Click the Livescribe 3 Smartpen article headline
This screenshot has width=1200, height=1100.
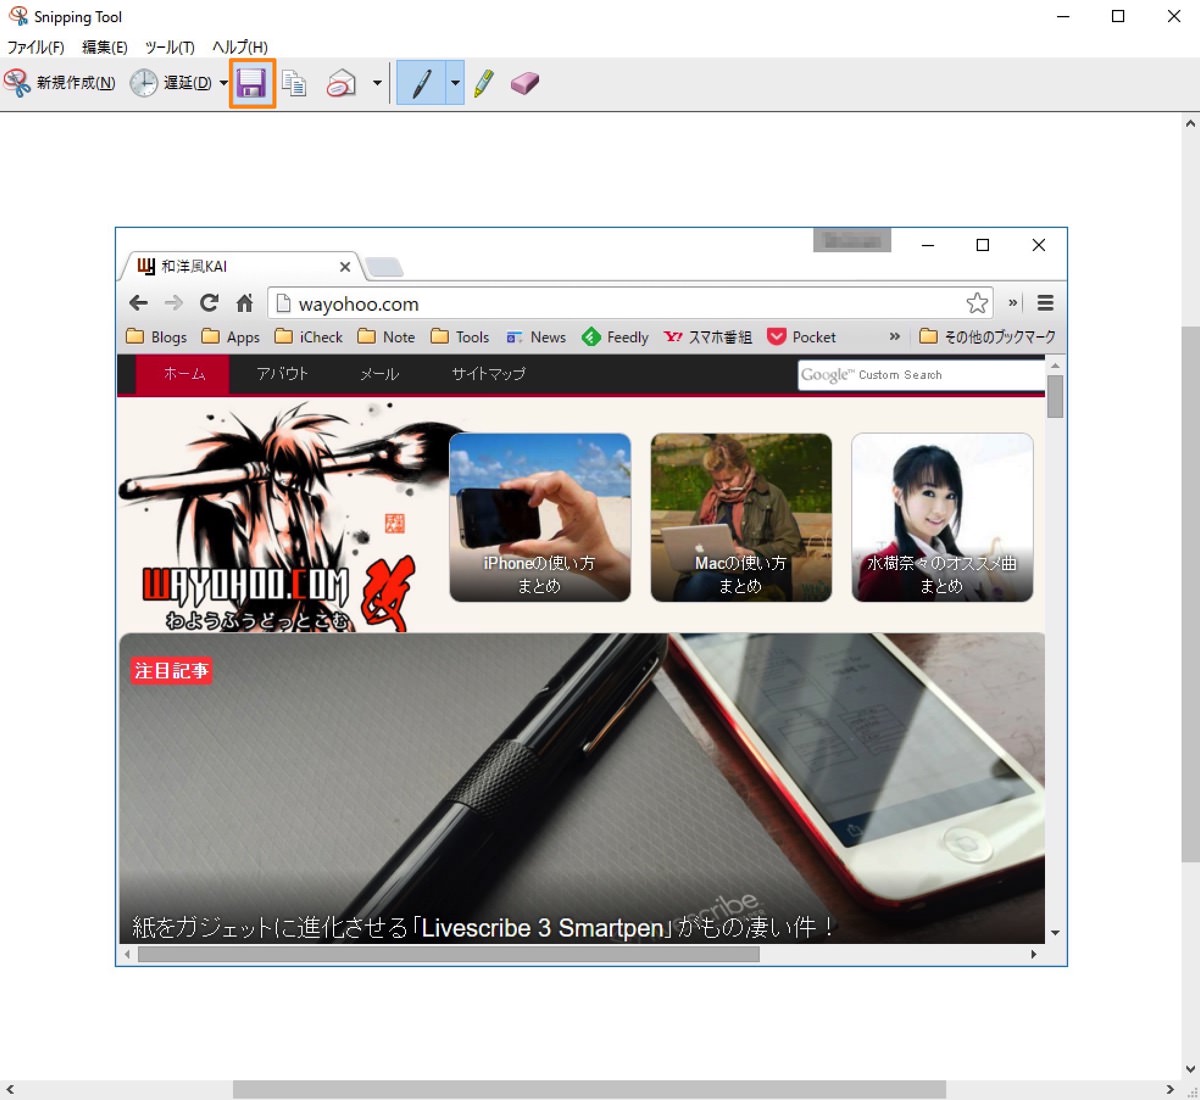[x=484, y=928]
